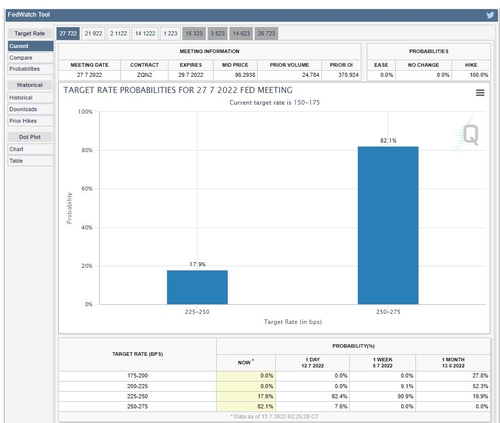Select the 15 323 meeting tab

pos(194,33)
